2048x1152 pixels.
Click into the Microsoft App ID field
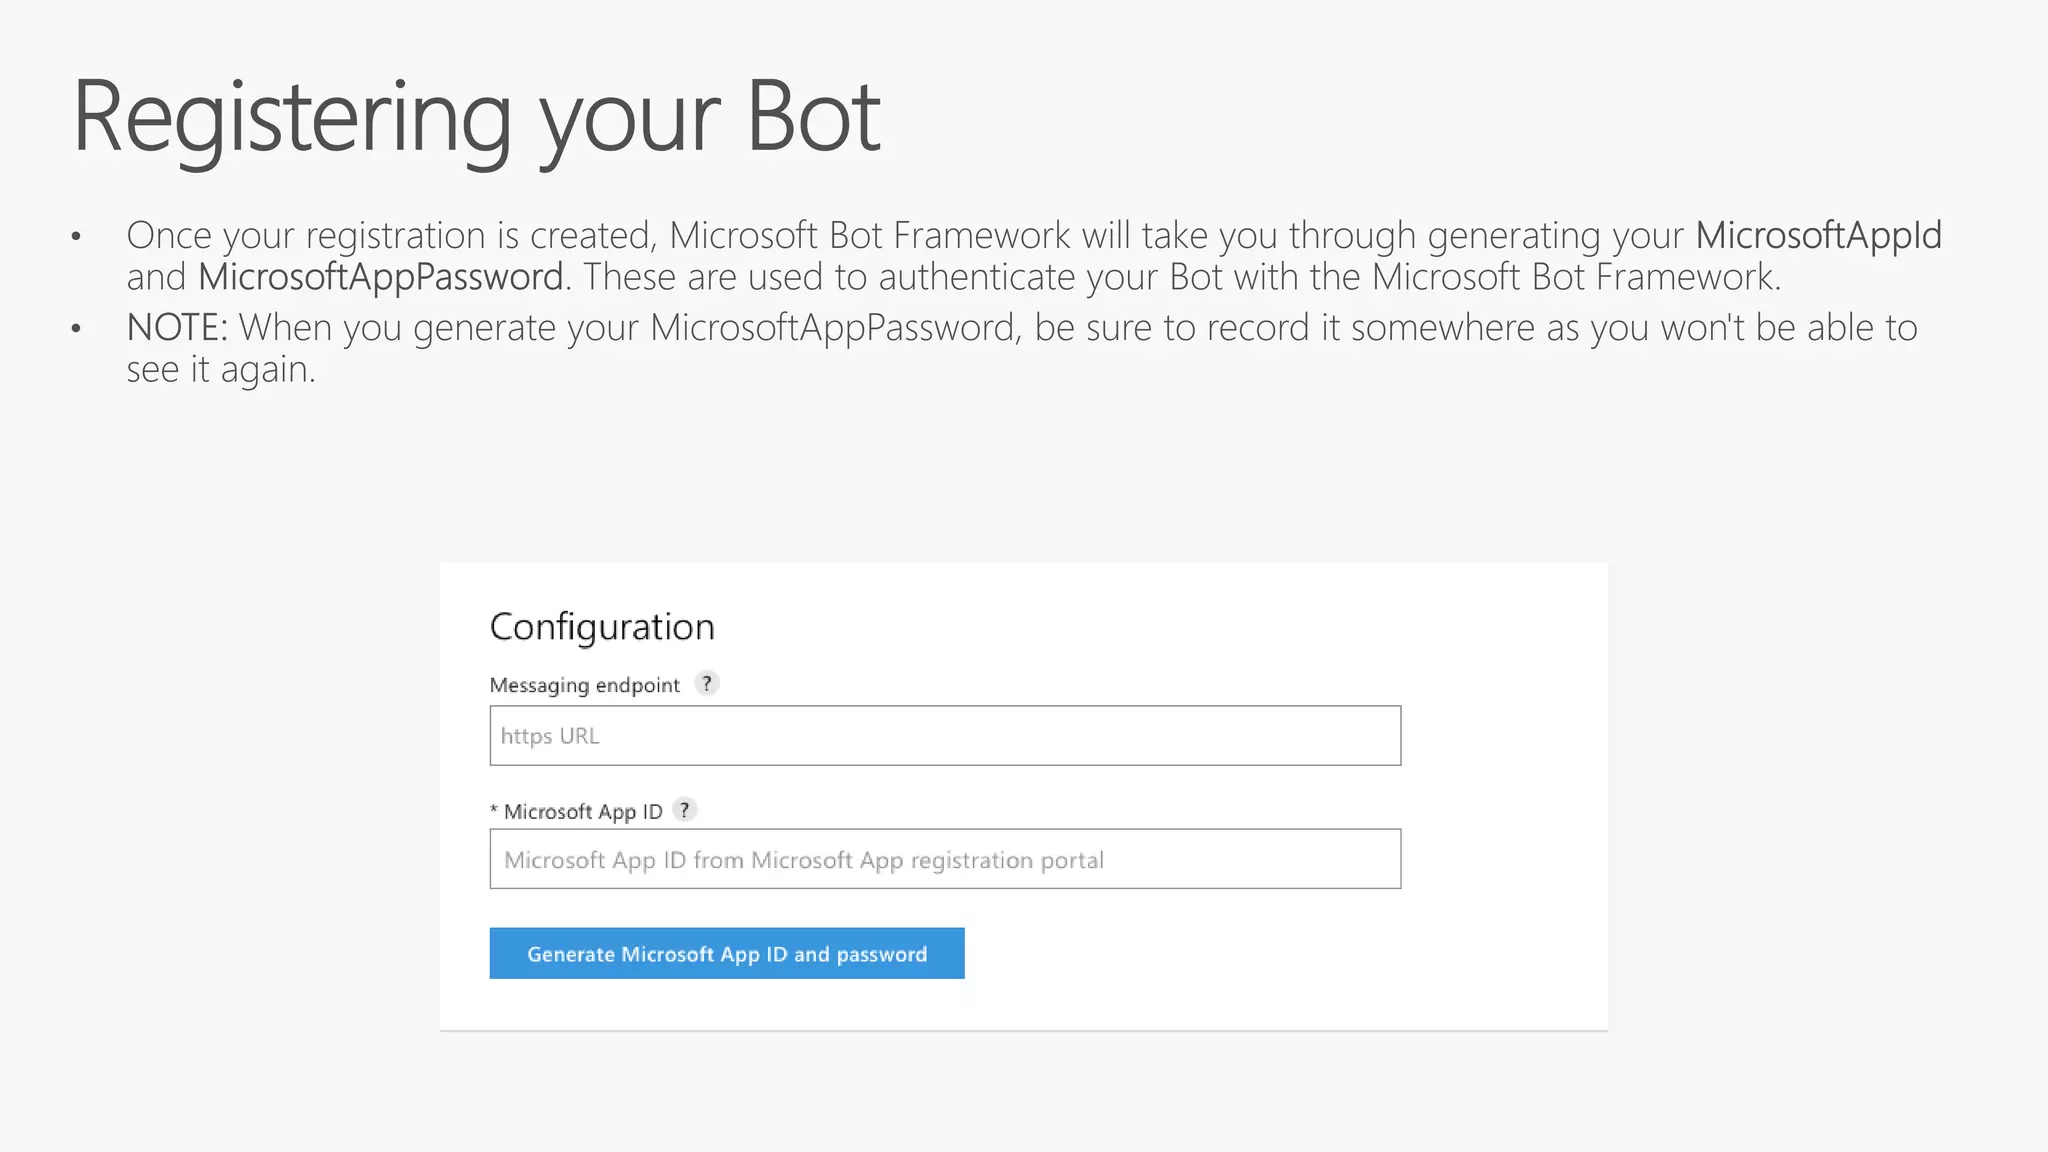coord(944,859)
